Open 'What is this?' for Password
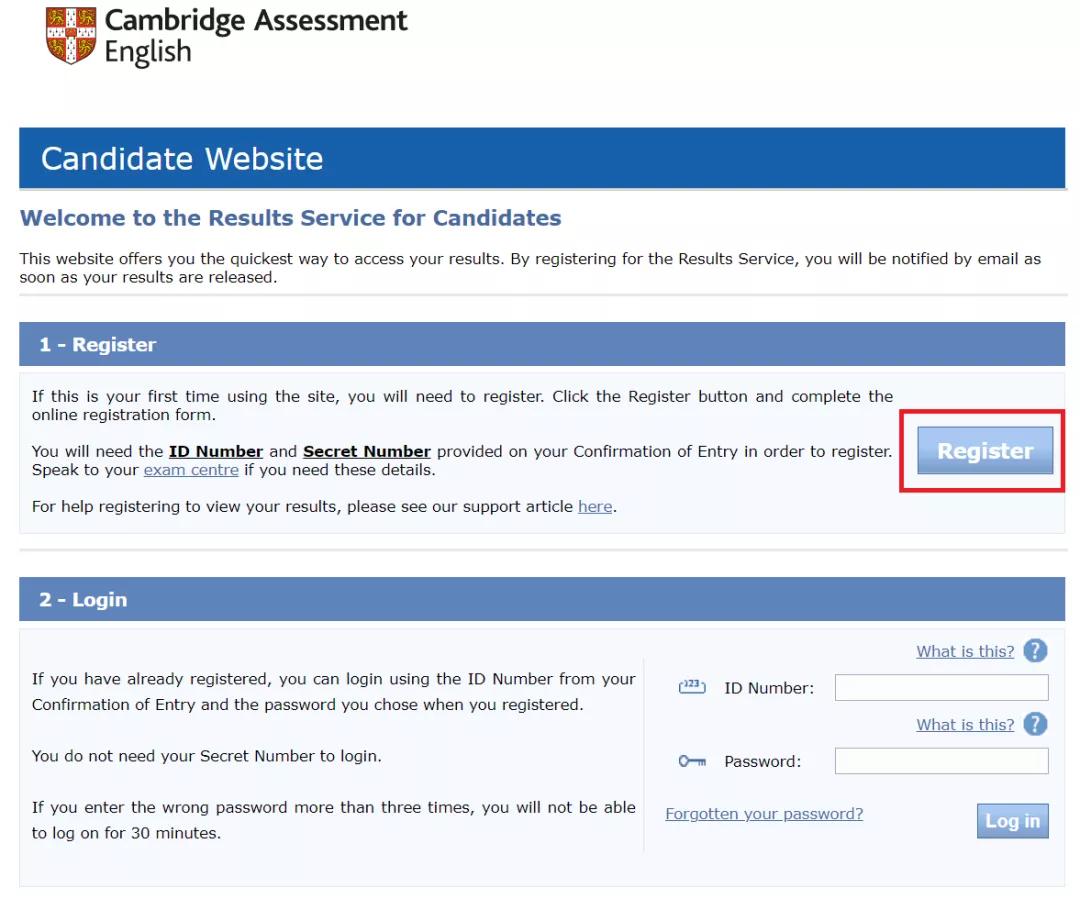Screen dimensions: 1080x899 tap(965, 725)
